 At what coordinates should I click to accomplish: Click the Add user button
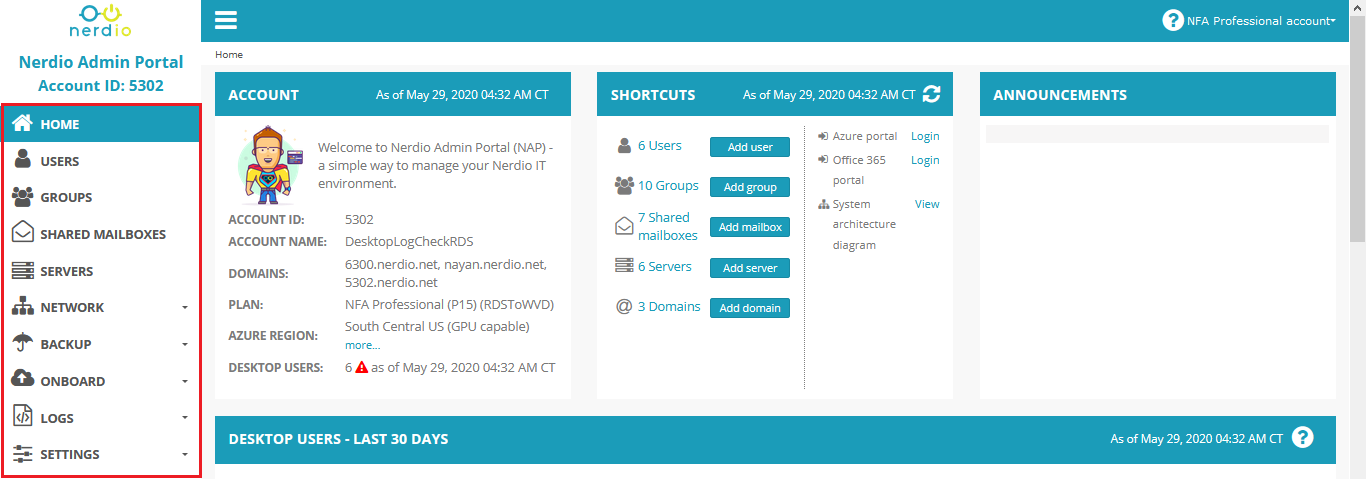click(750, 147)
